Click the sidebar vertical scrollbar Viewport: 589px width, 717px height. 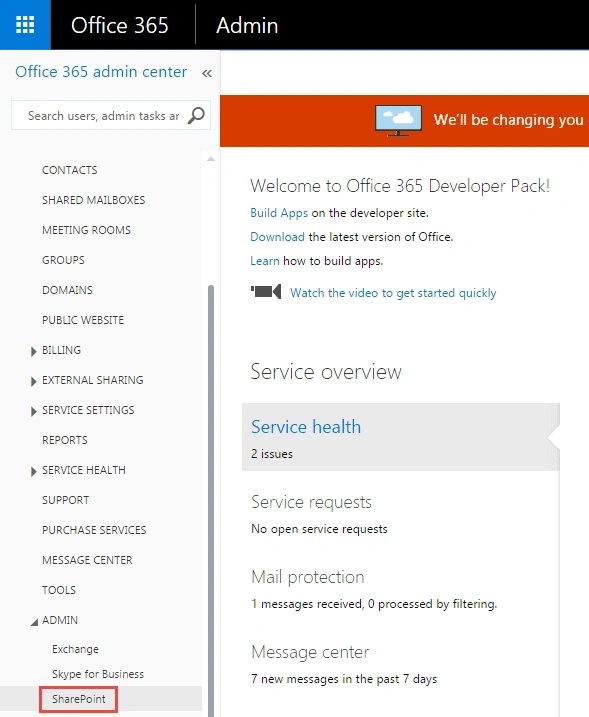[x=211, y=501]
